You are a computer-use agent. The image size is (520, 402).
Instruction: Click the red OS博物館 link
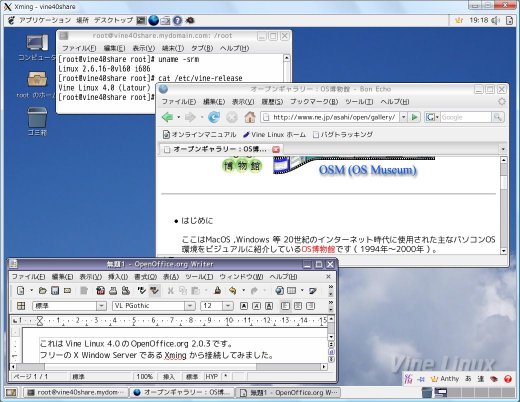pyautogui.click(x=318, y=249)
